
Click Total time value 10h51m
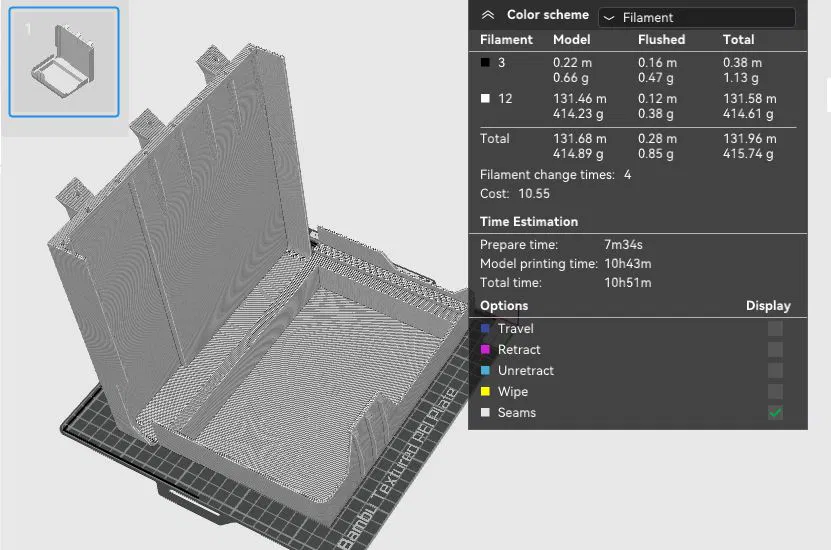(627, 283)
